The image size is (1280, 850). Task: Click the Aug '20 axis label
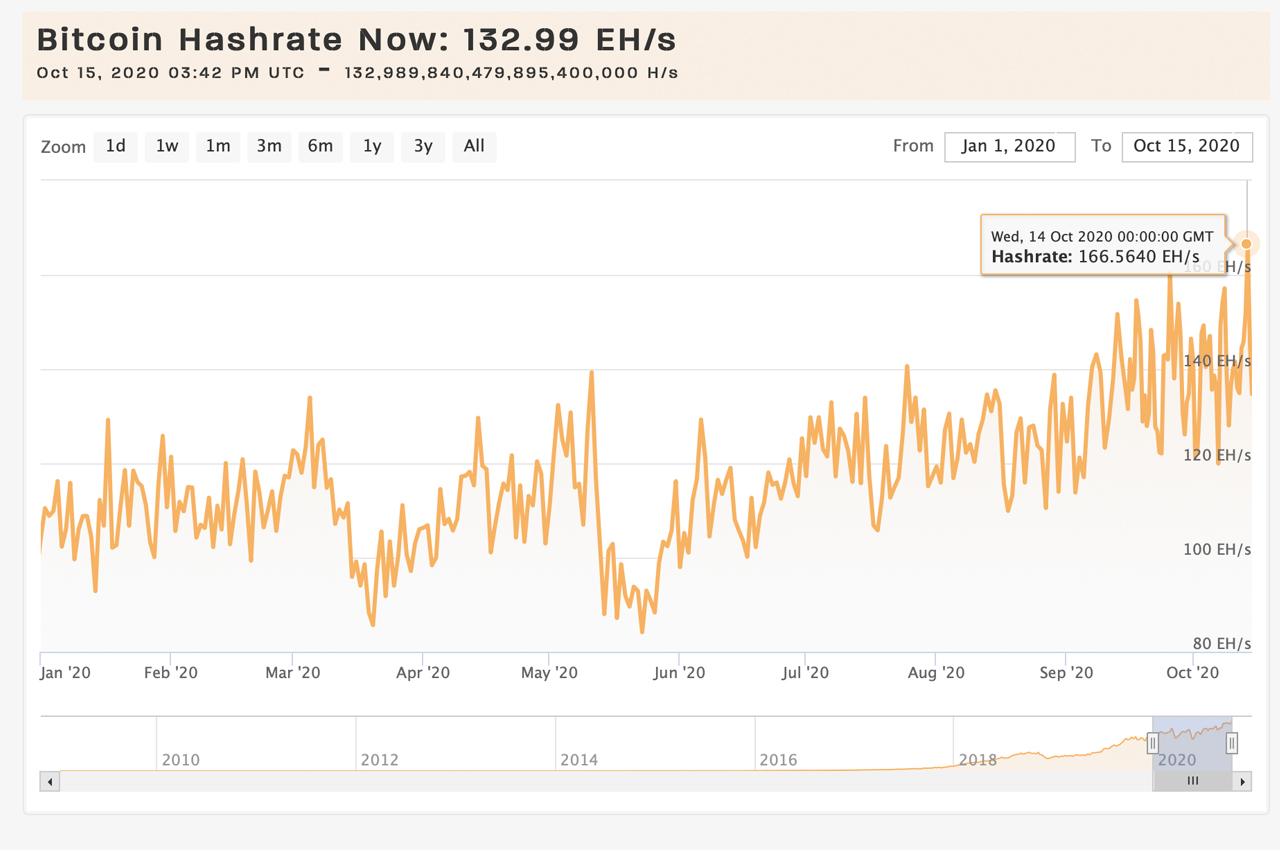click(936, 673)
